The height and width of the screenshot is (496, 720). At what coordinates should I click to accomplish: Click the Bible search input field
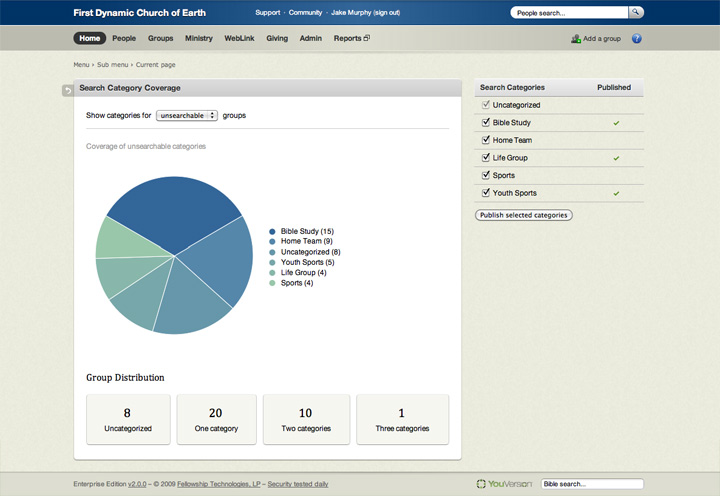[592, 484]
